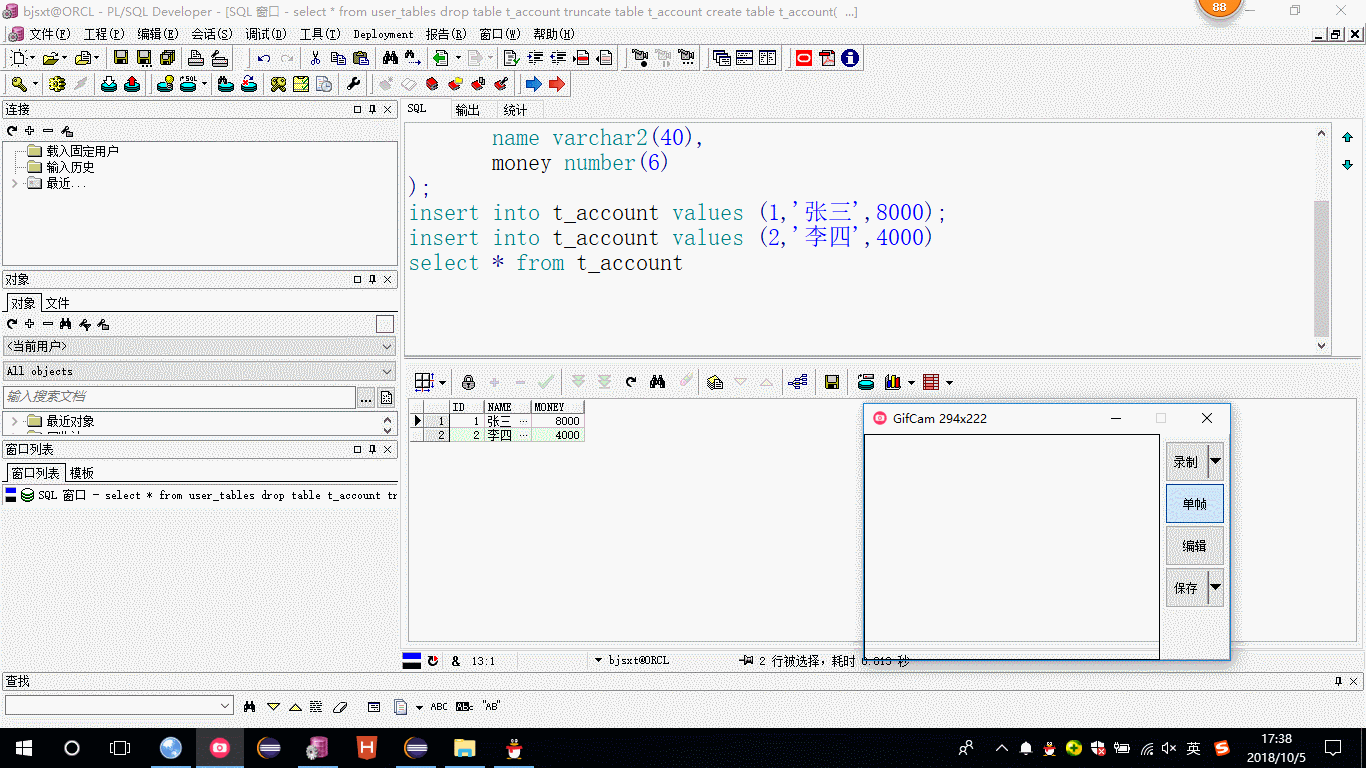Expand the 最近对象 tree node
This screenshot has height=768, width=1366.
click(x=14, y=421)
